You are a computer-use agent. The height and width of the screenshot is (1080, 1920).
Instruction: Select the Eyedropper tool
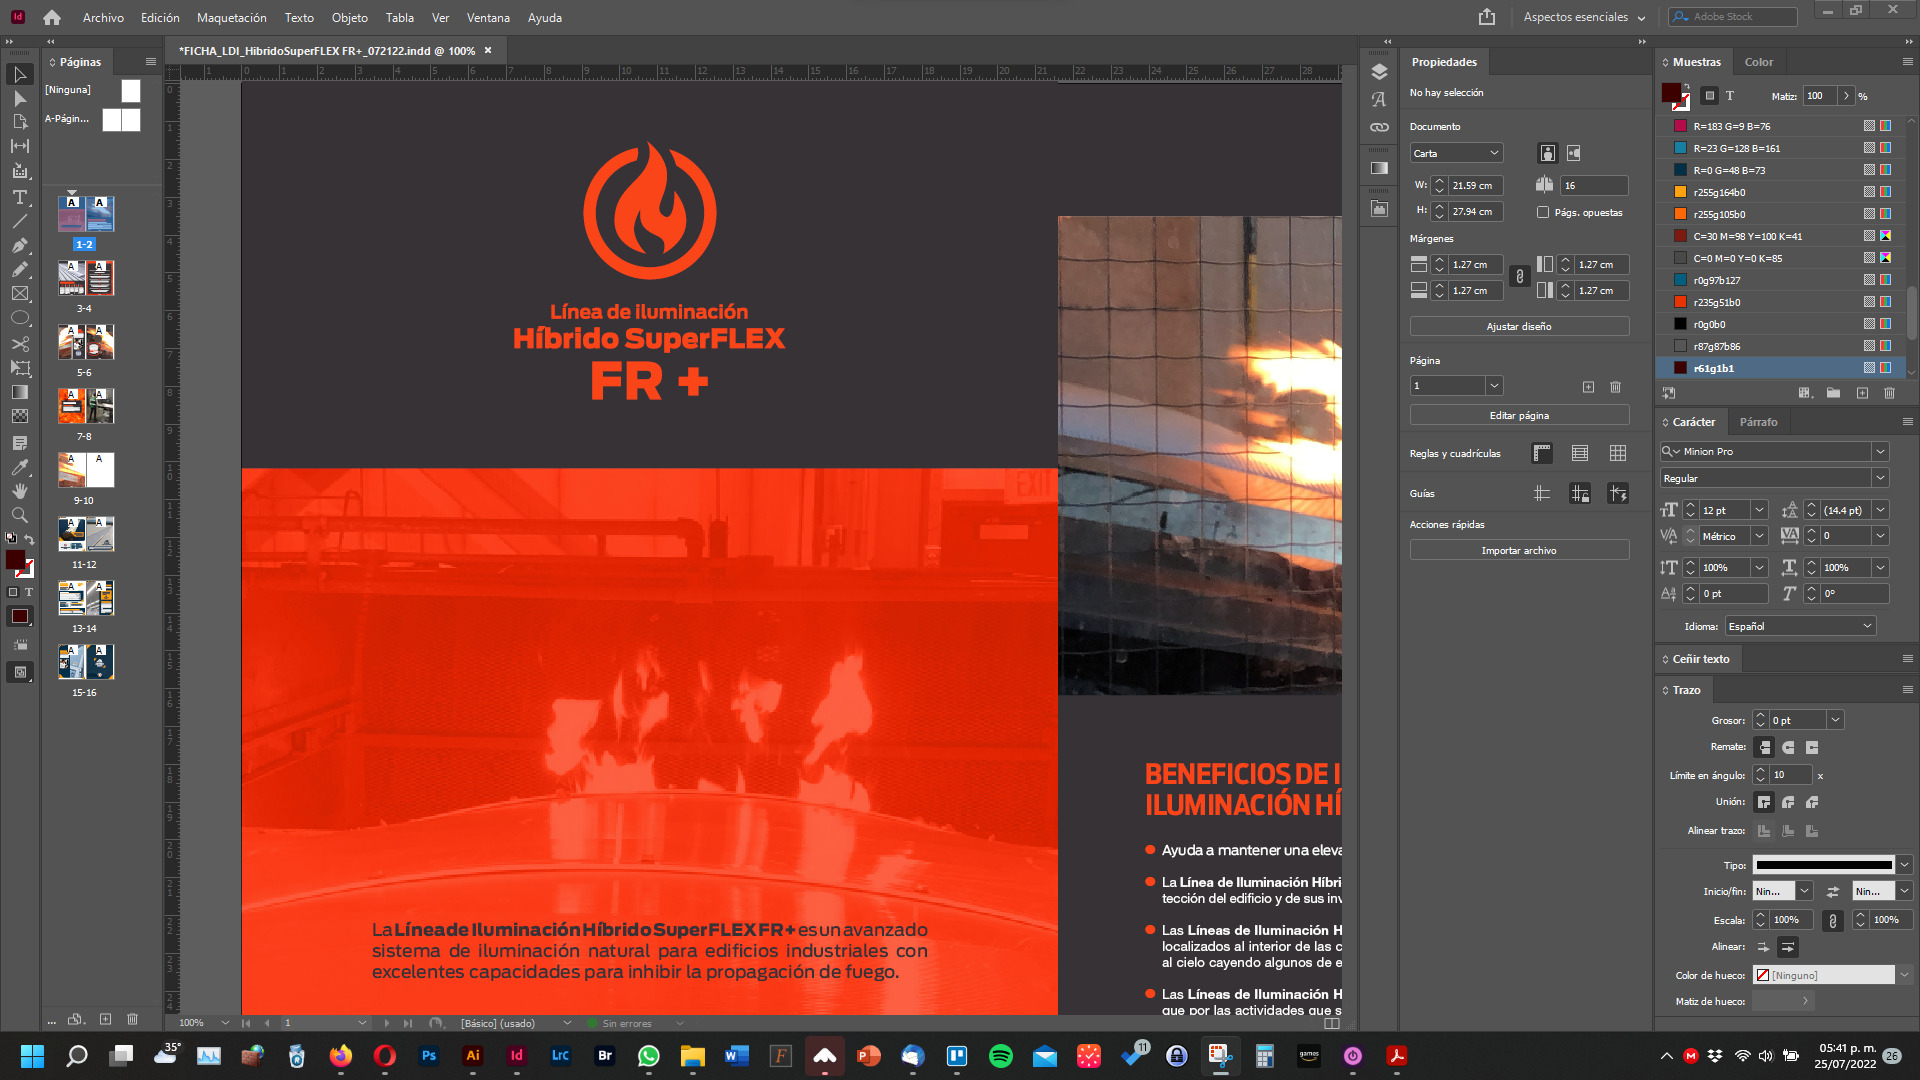click(19, 467)
